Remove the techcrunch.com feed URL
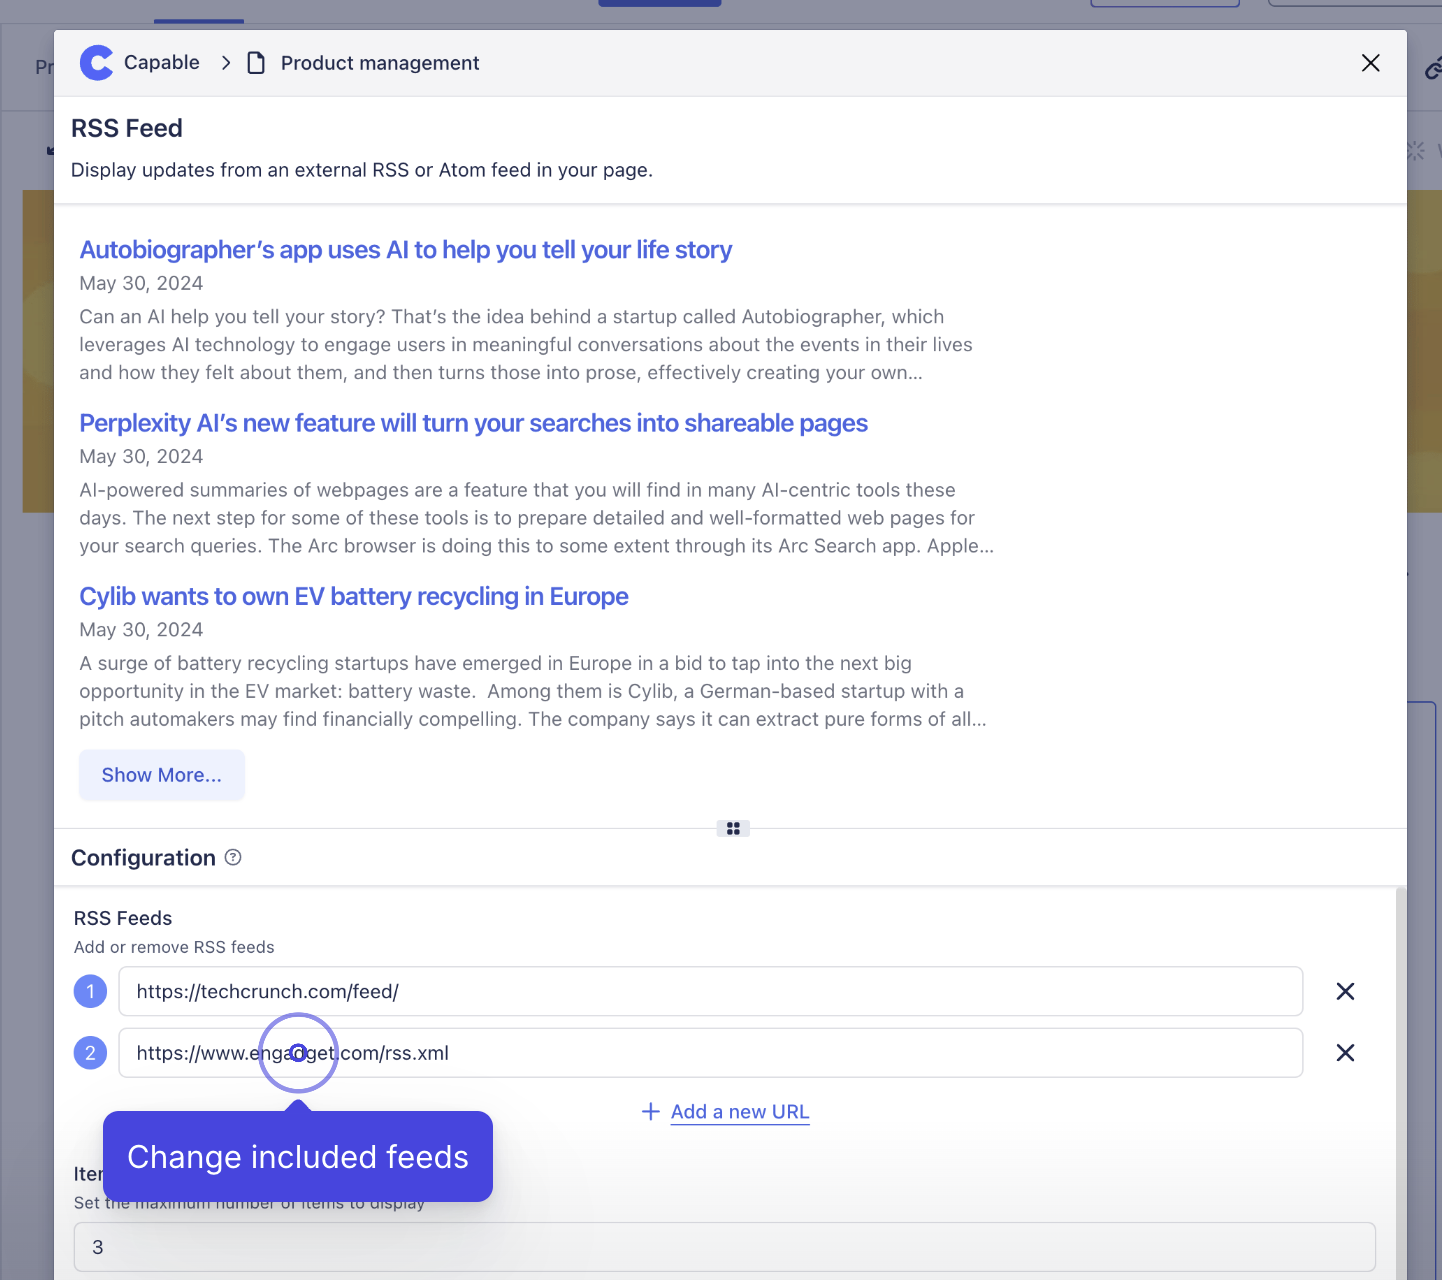 [1345, 991]
